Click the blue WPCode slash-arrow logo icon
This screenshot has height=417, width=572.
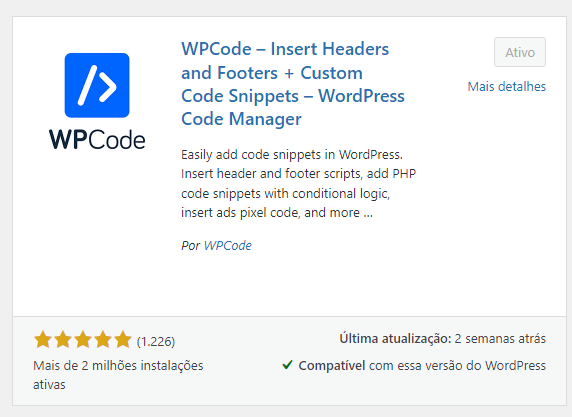(x=97, y=85)
